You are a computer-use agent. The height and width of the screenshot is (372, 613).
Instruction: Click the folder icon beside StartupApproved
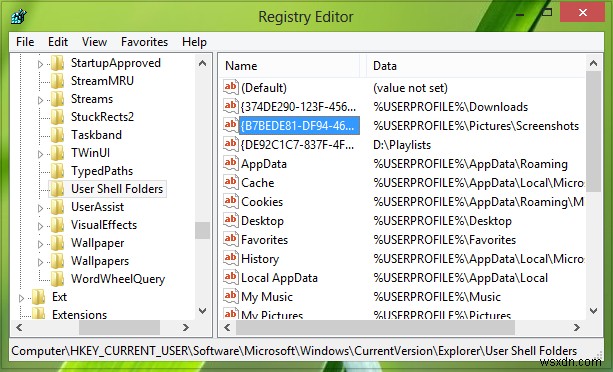pos(57,63)
